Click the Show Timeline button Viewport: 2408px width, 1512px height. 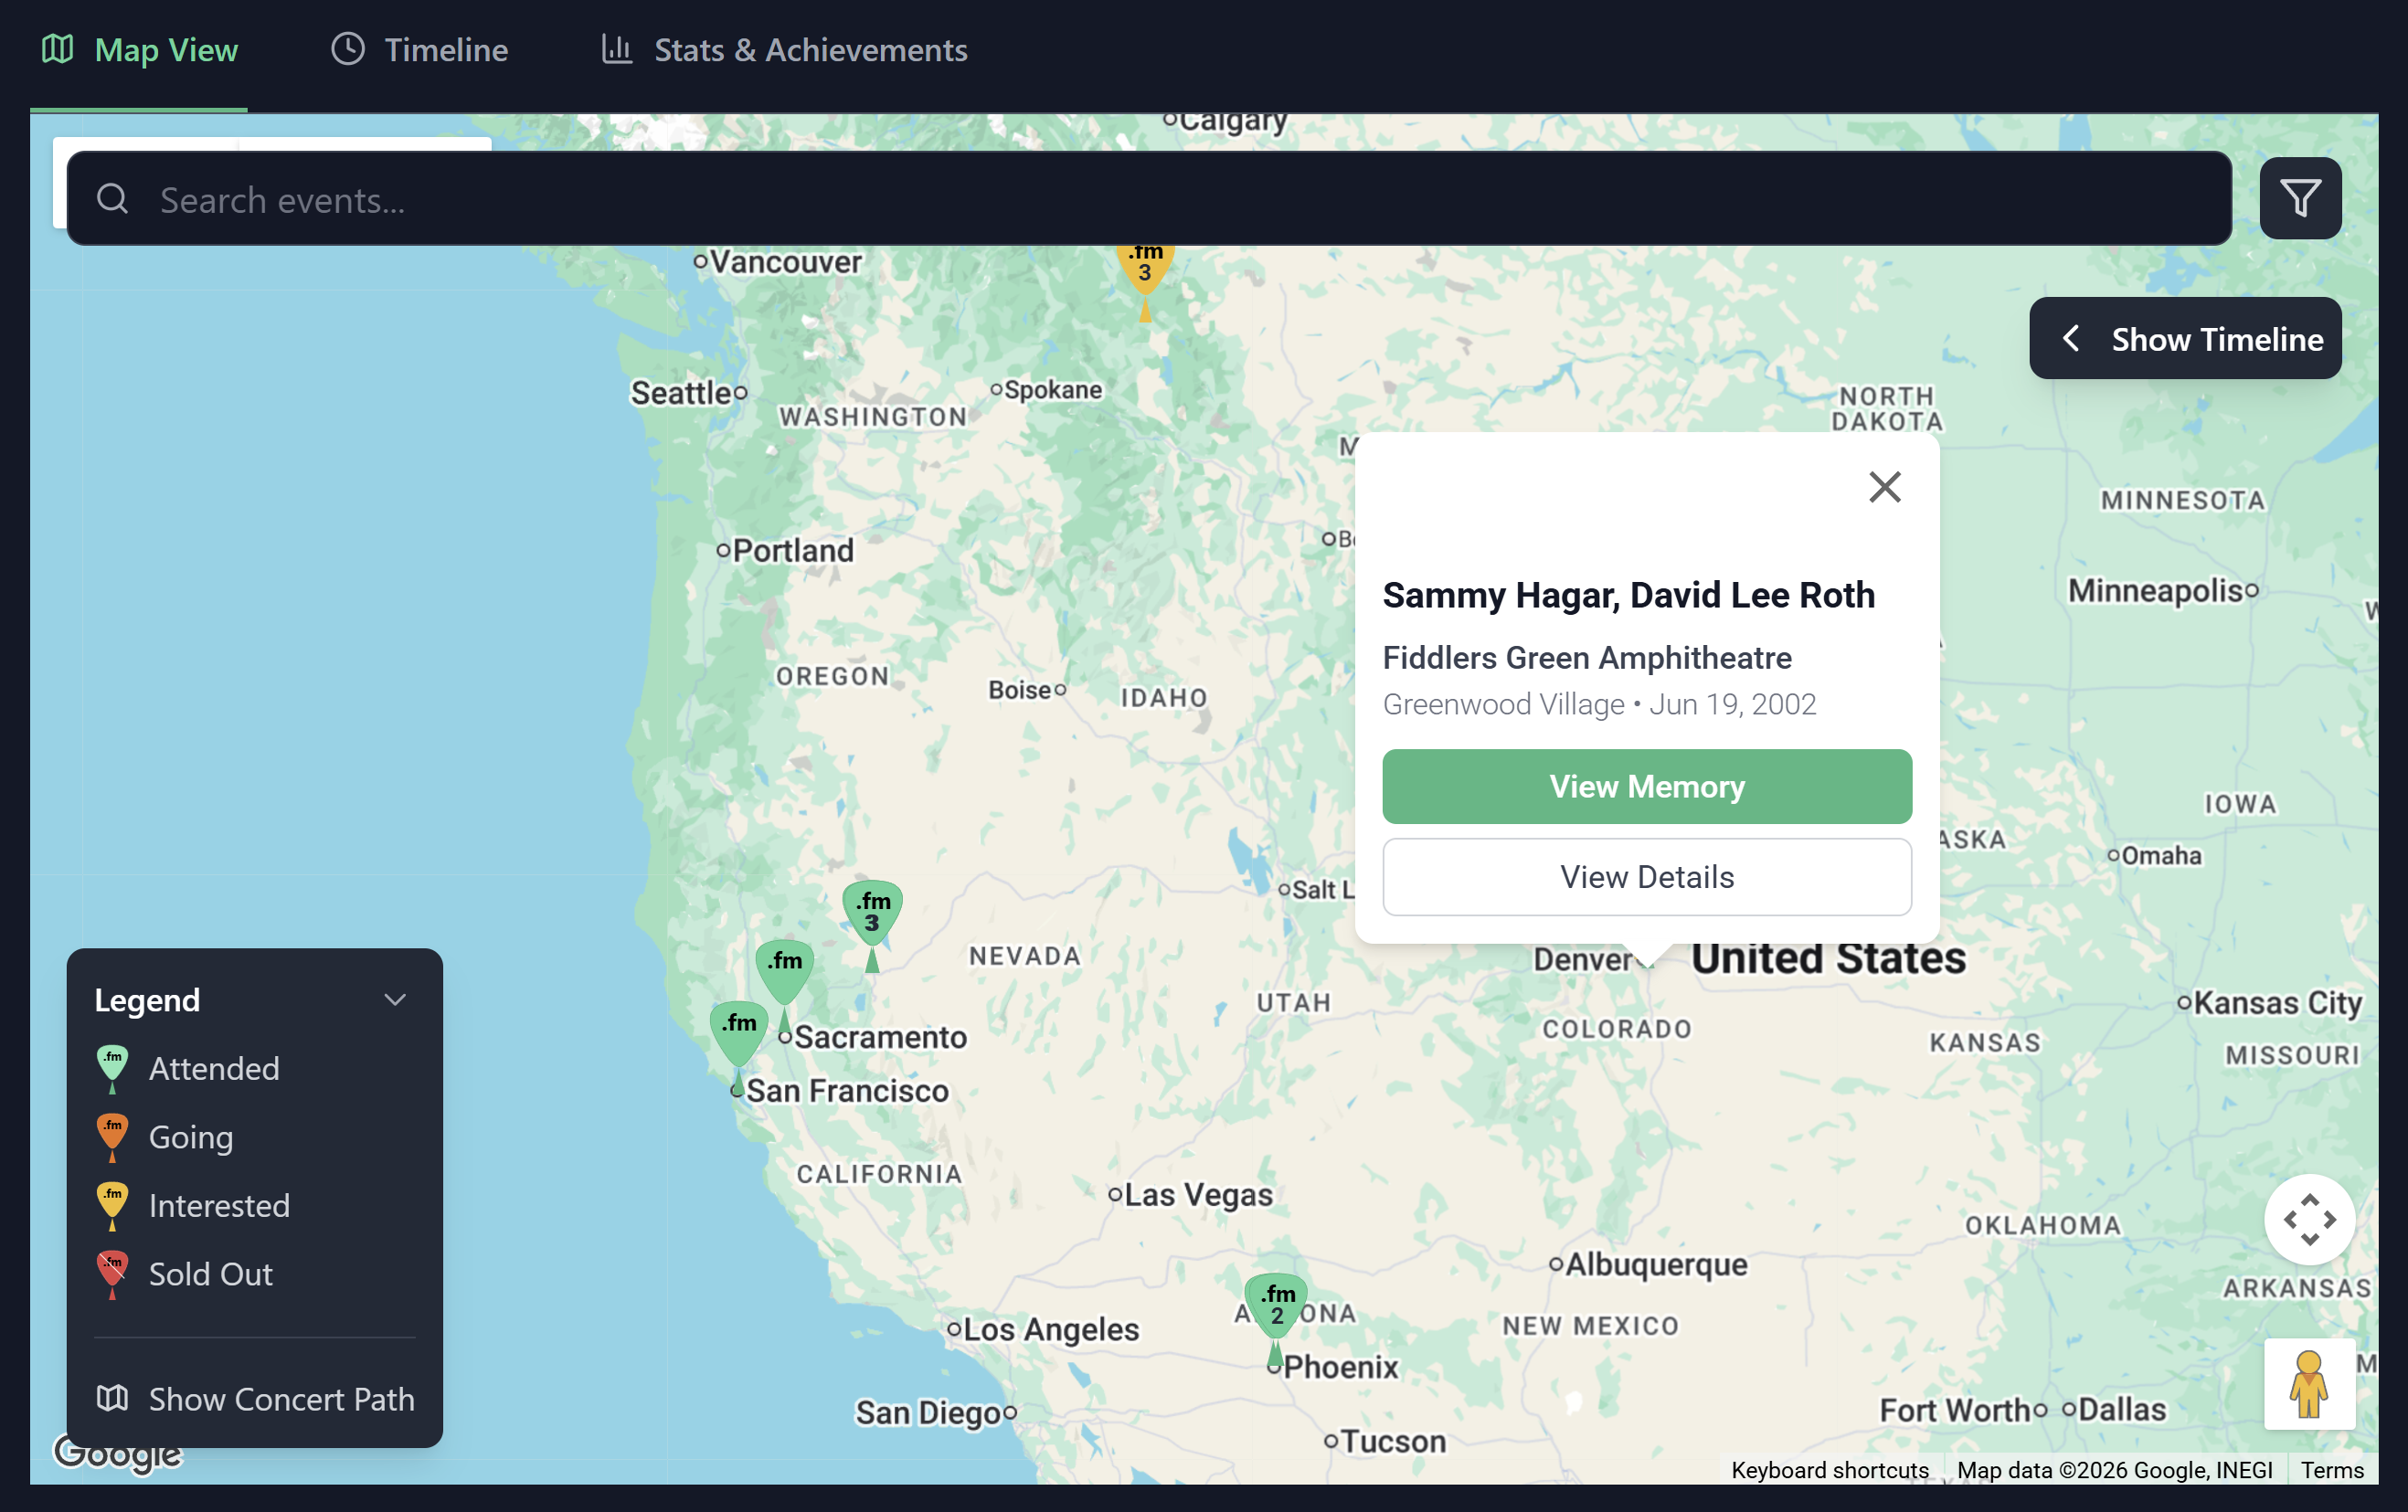coord(2185,339)
